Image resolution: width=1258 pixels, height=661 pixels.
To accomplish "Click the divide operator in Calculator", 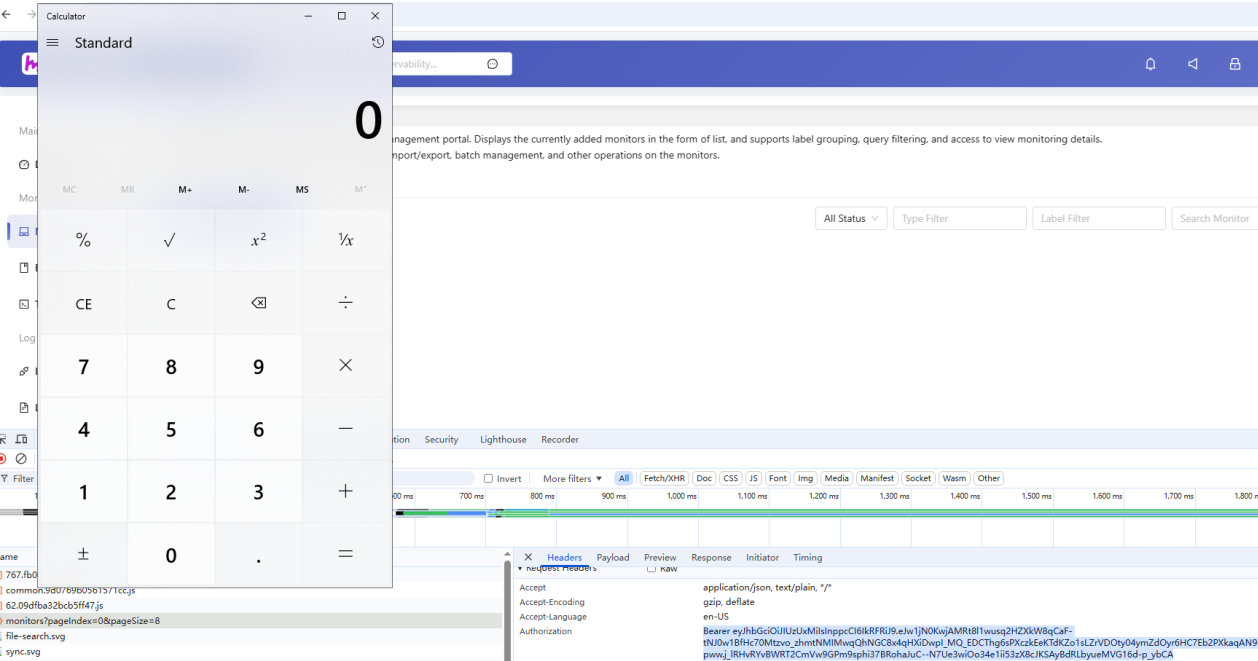I will click(346, 303).
